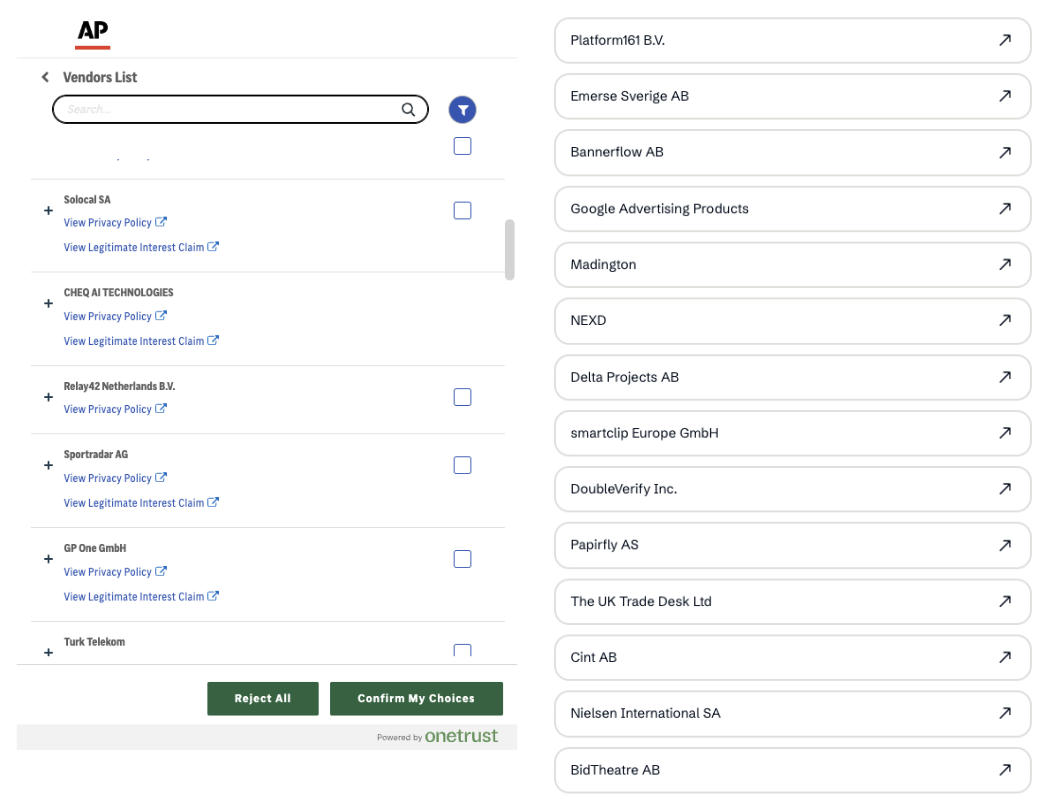Open Bannerflow AB arrow icon
Screen dimensions: 1047x800
pos(1005,152)
